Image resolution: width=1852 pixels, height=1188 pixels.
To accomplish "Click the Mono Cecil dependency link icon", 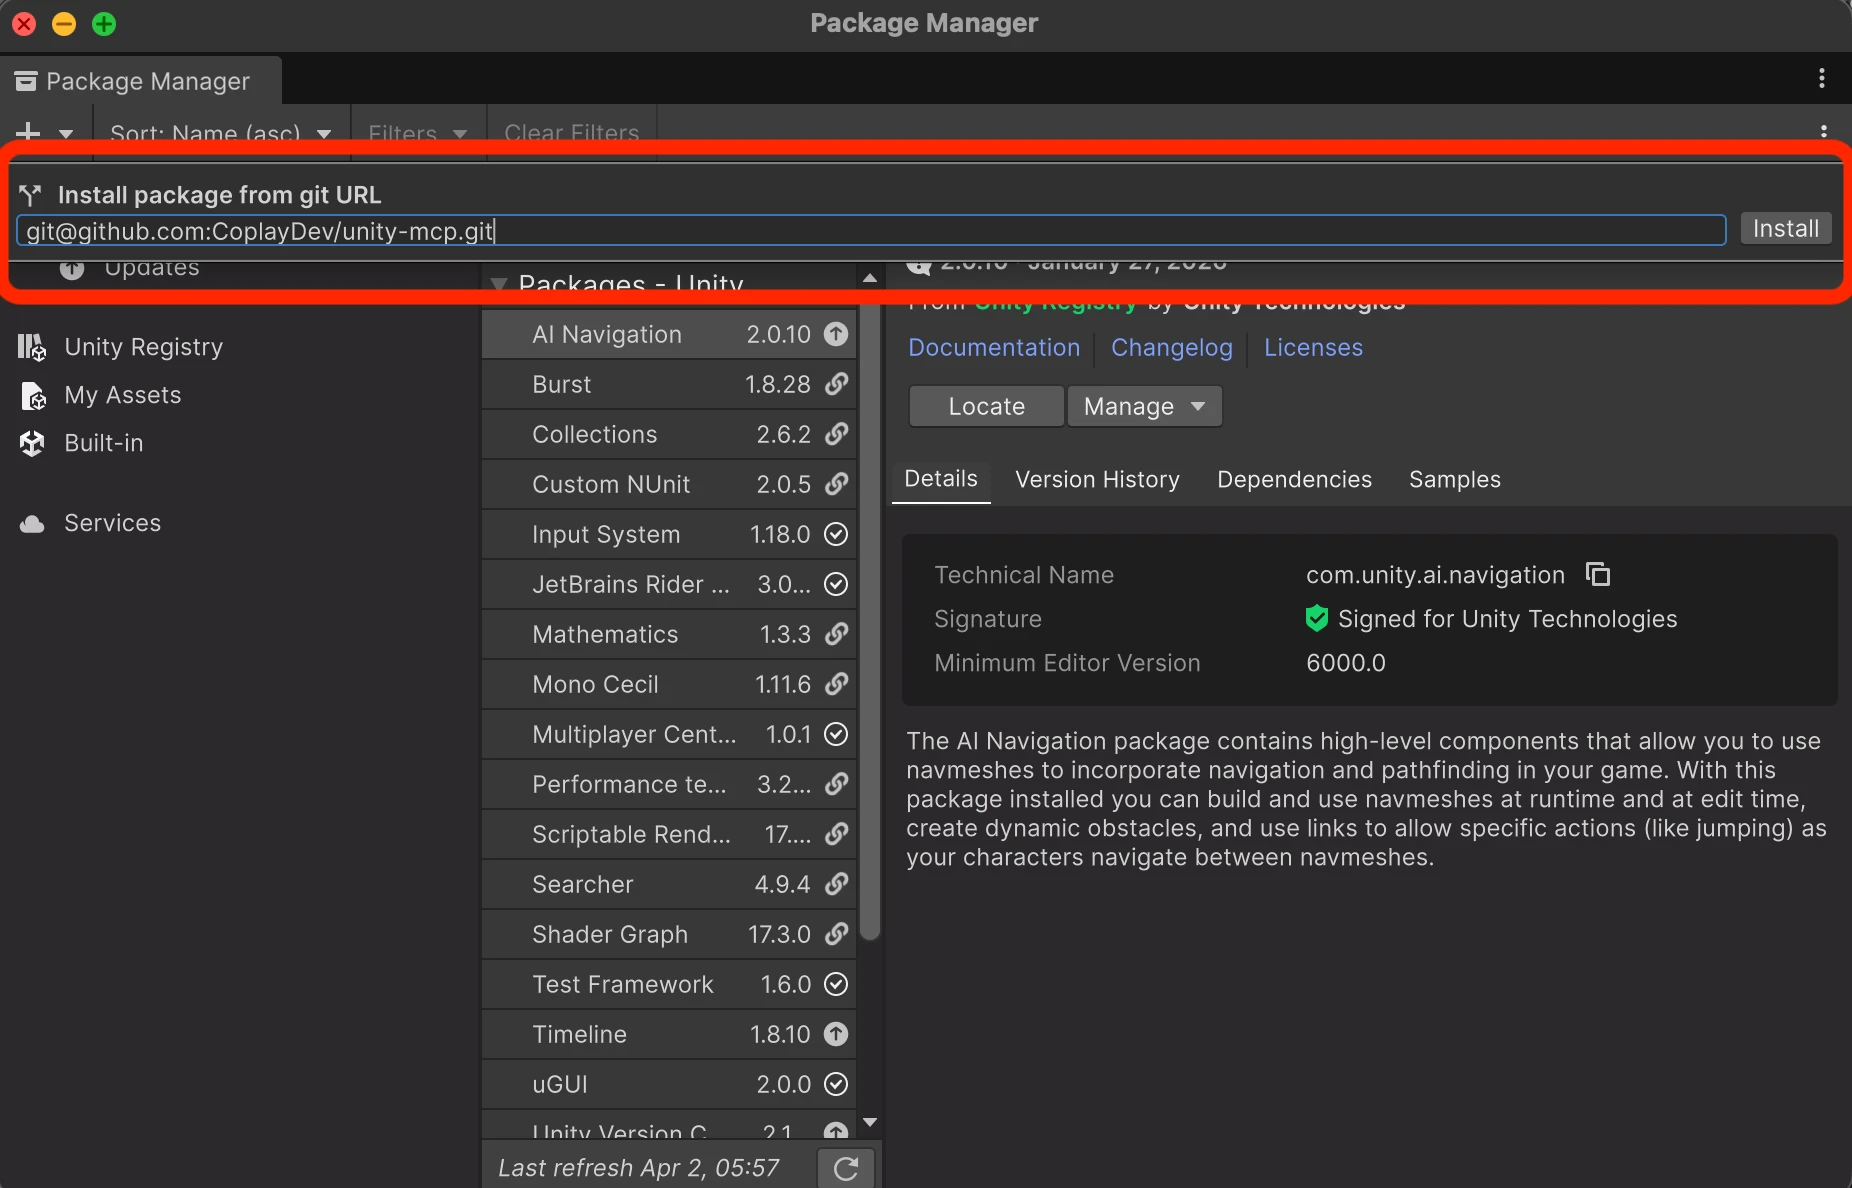I will [x=836, y=684].
